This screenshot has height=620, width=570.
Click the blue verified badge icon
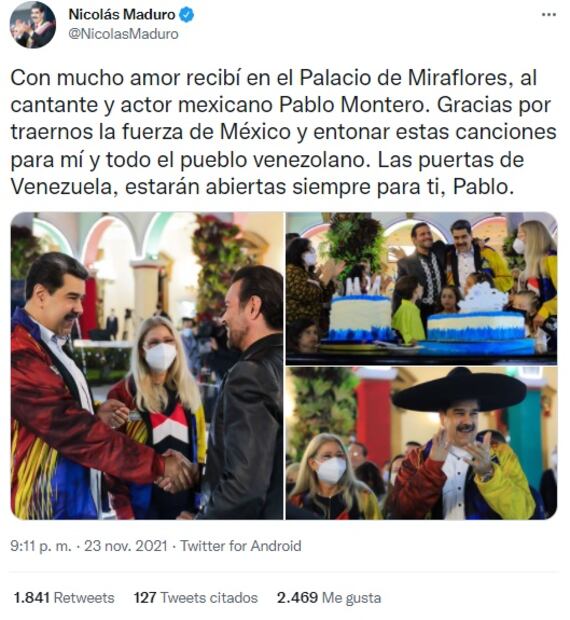(x=187, y=15)
